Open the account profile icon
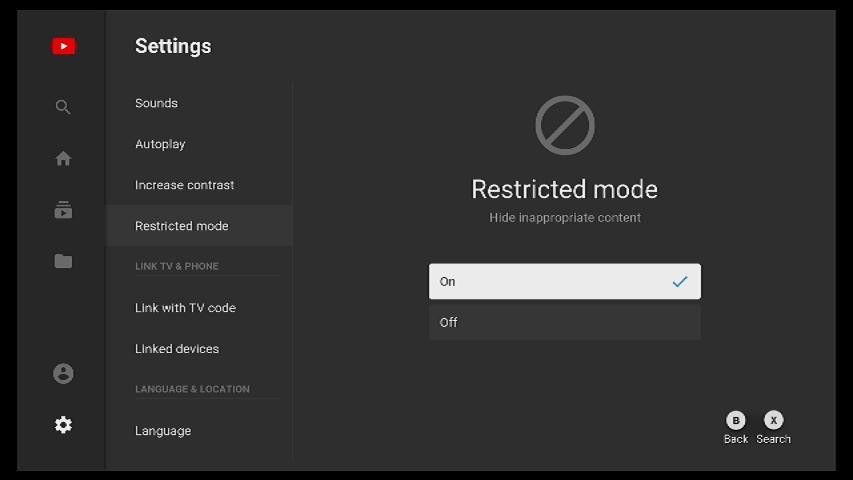This screenshot has height=480, width=853. pos(63,373)
